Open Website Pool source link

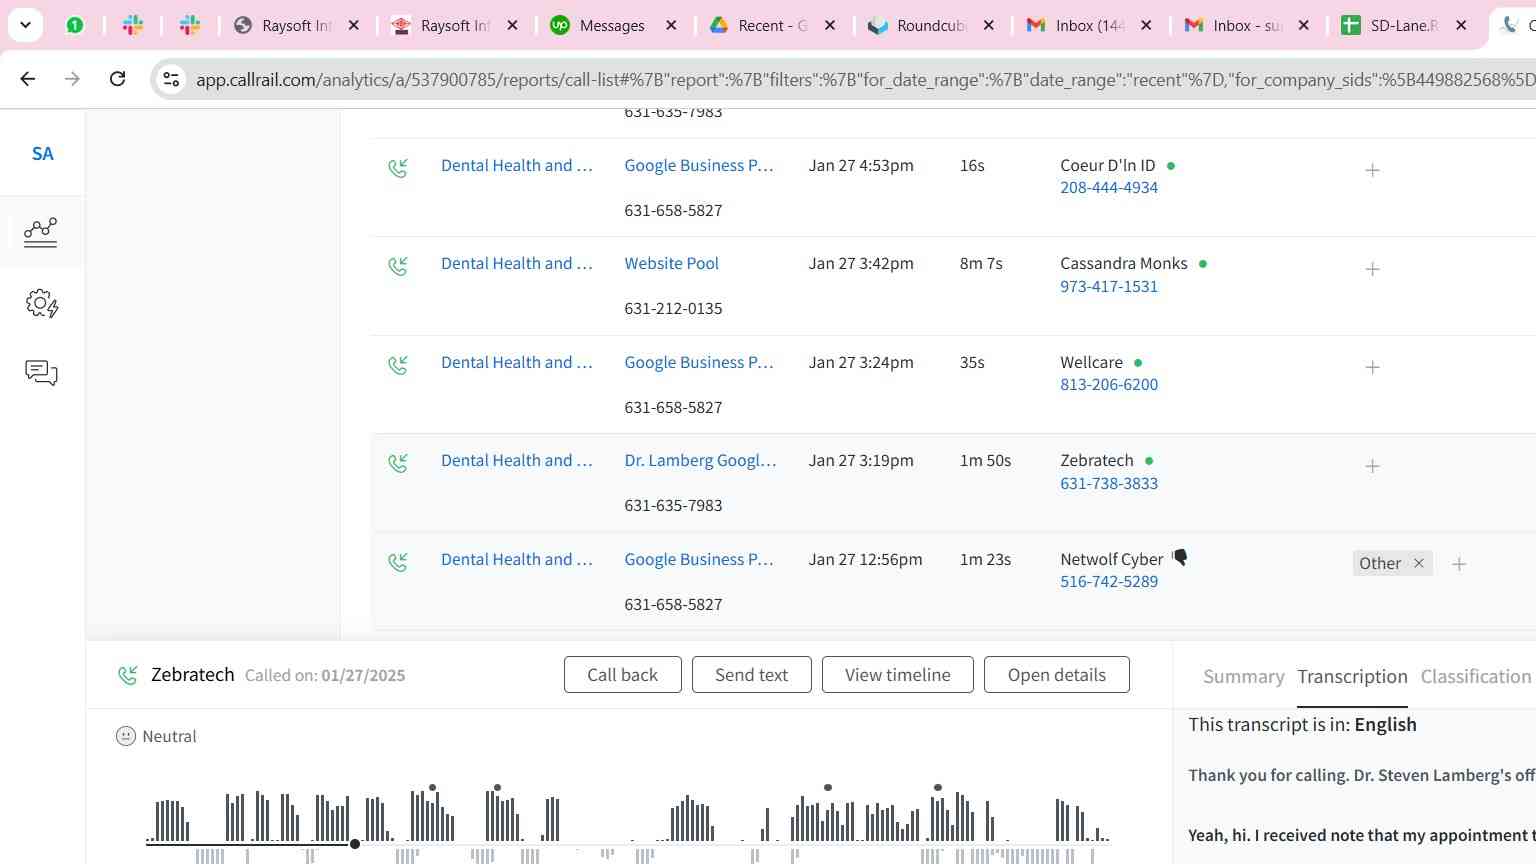tap(671, 264)
